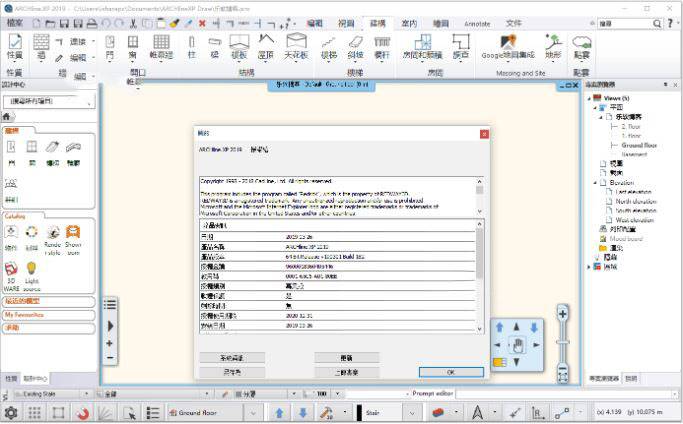Image resolution: width=683 pixels, height=424 pixels.
Task: Select the Roof tool in ribbon
Action: pos(266,47)
